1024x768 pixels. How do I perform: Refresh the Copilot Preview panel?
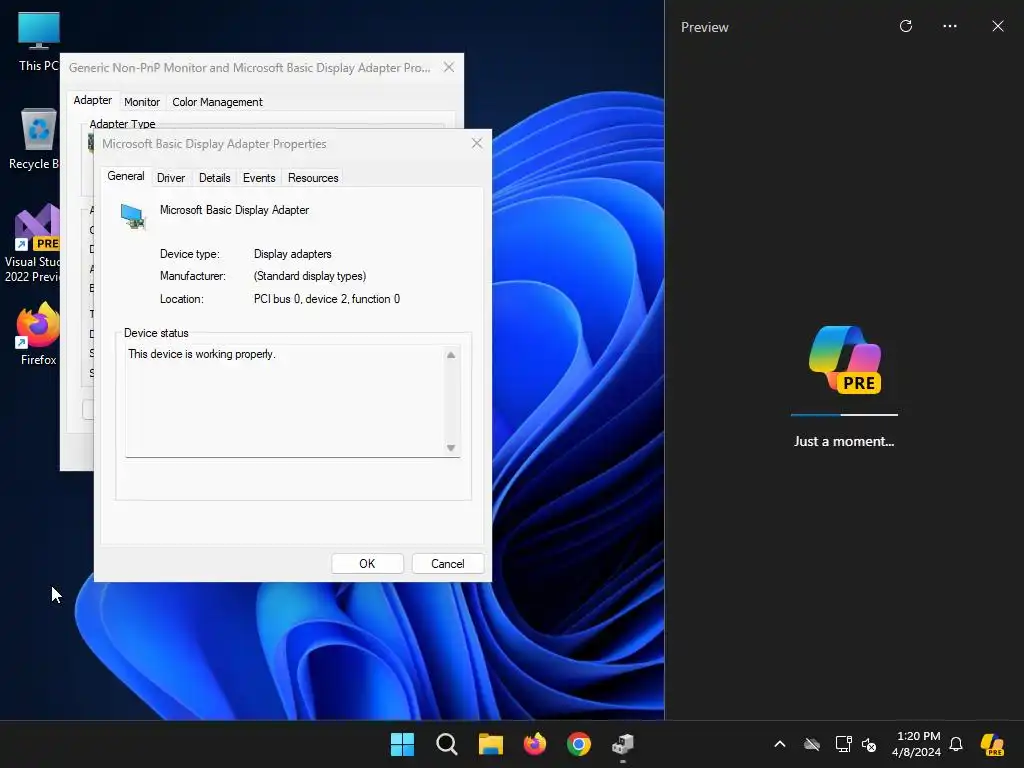click(x=906, y=26)
